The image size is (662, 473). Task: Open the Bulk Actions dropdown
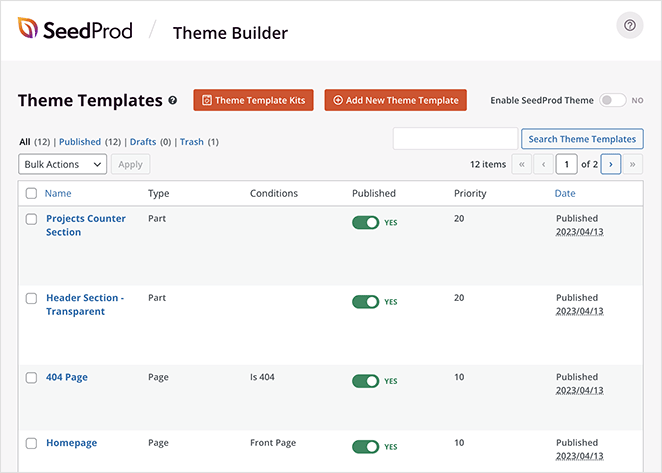pyautogui.click(x=62, y=164)
